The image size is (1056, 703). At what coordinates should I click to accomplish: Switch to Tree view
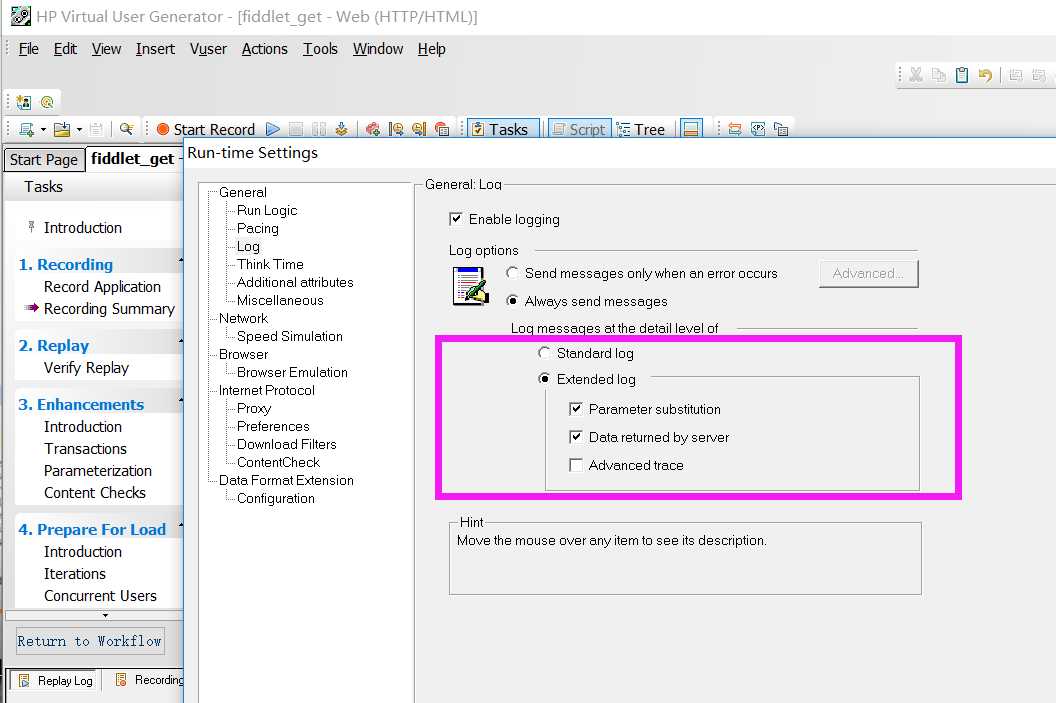click(x=640, y=129)
